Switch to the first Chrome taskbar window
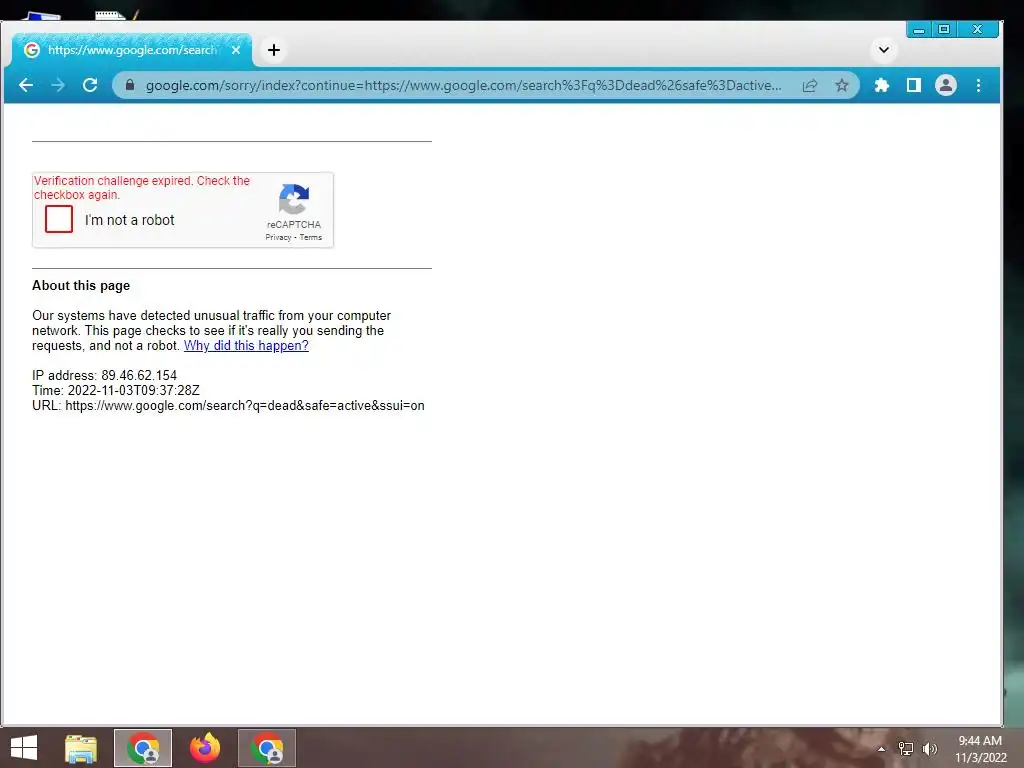The width and height of the screenshot is (1024, 768). pyautogui.click(x=143, y=748)
